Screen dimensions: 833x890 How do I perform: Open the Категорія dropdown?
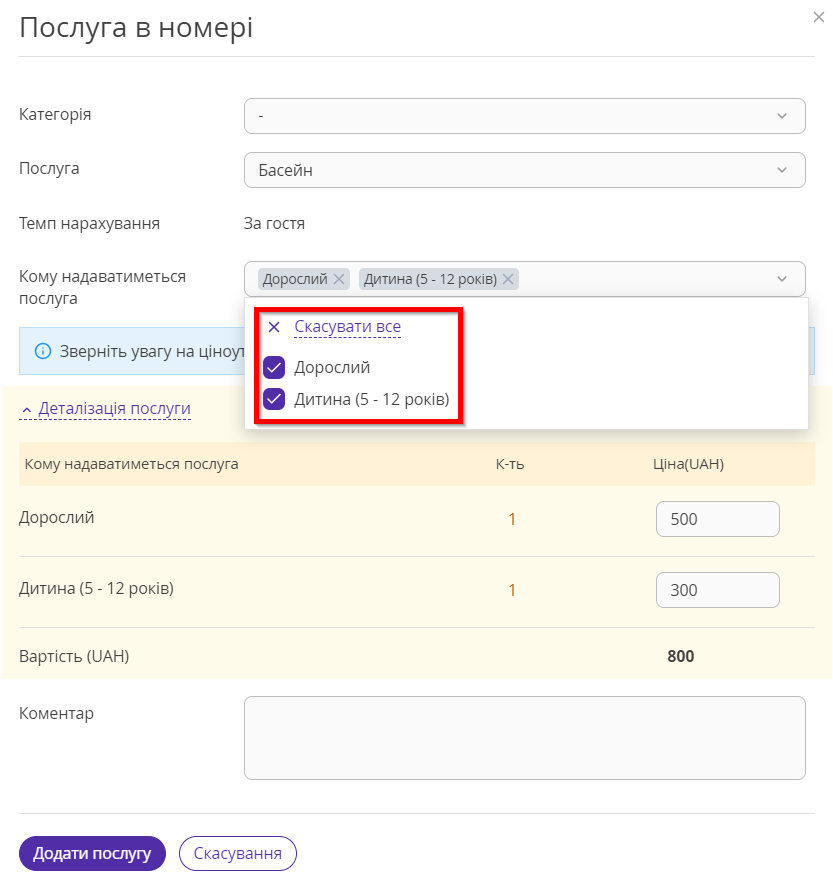(524, 116)
